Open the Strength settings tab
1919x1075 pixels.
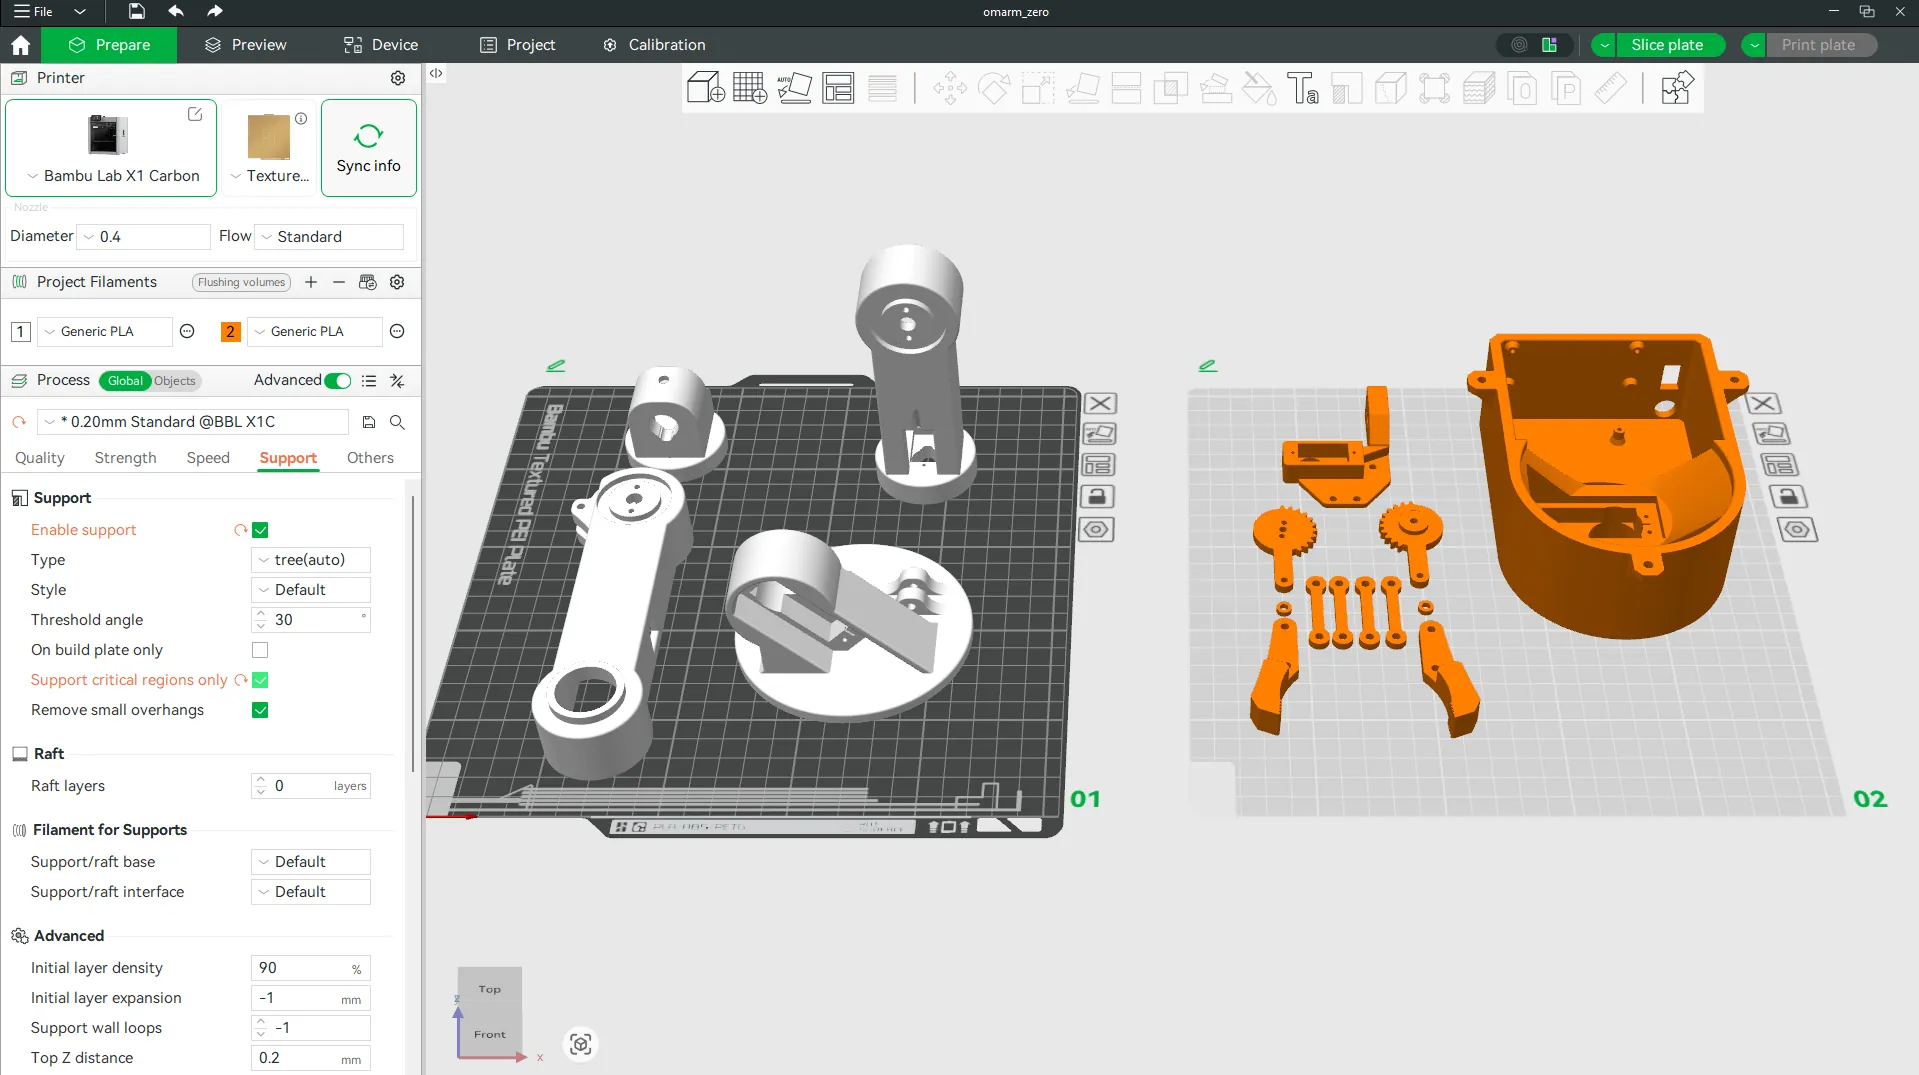tap(125, 458)
